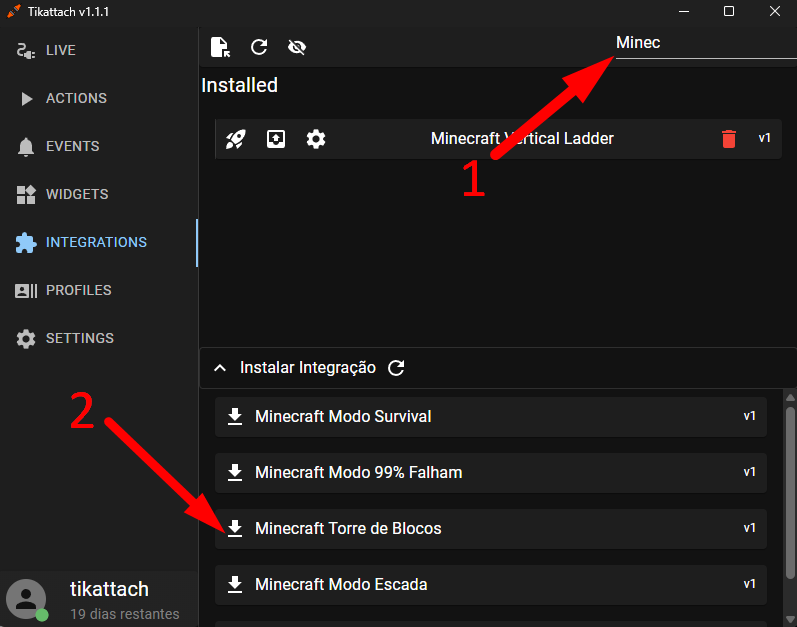Screen dimensions: 797x627
Task: Launch Minecraft Vertical Ladder with rocket icon
Action: tap(235, 139)
